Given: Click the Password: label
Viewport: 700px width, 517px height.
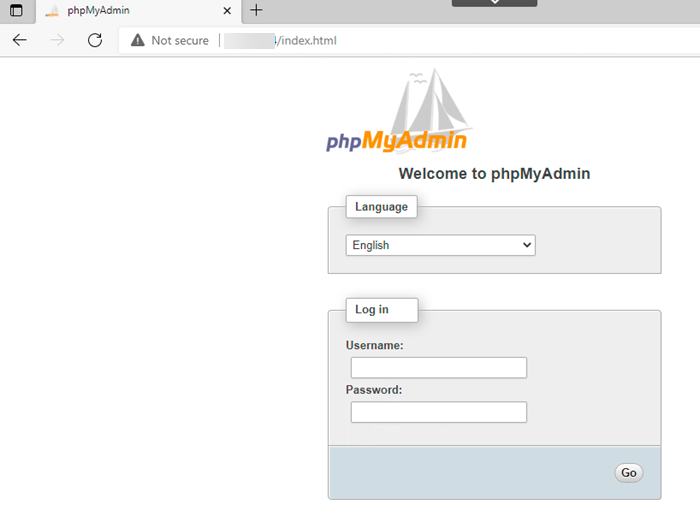Looking at the screenshot, I should pos(374,390).
